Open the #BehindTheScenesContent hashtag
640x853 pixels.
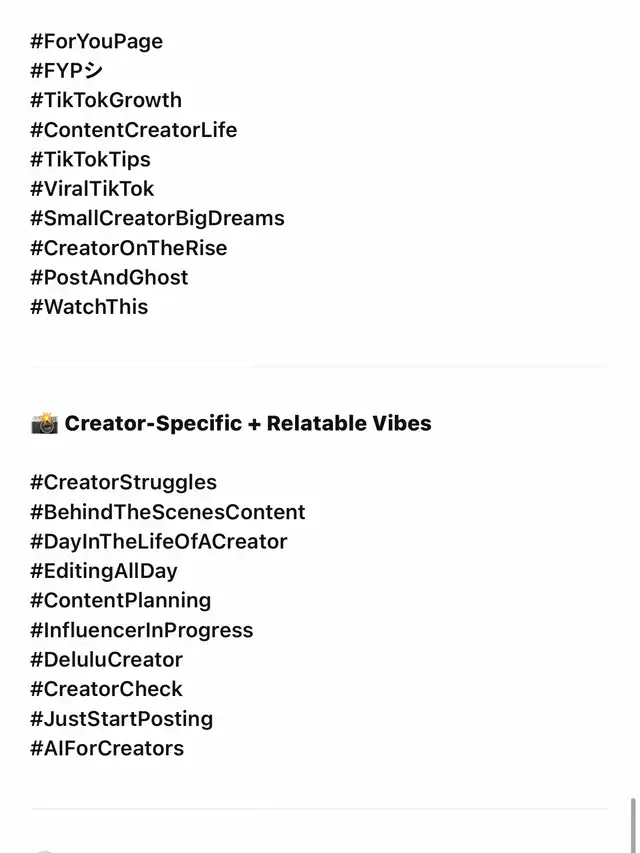(167, 512)
